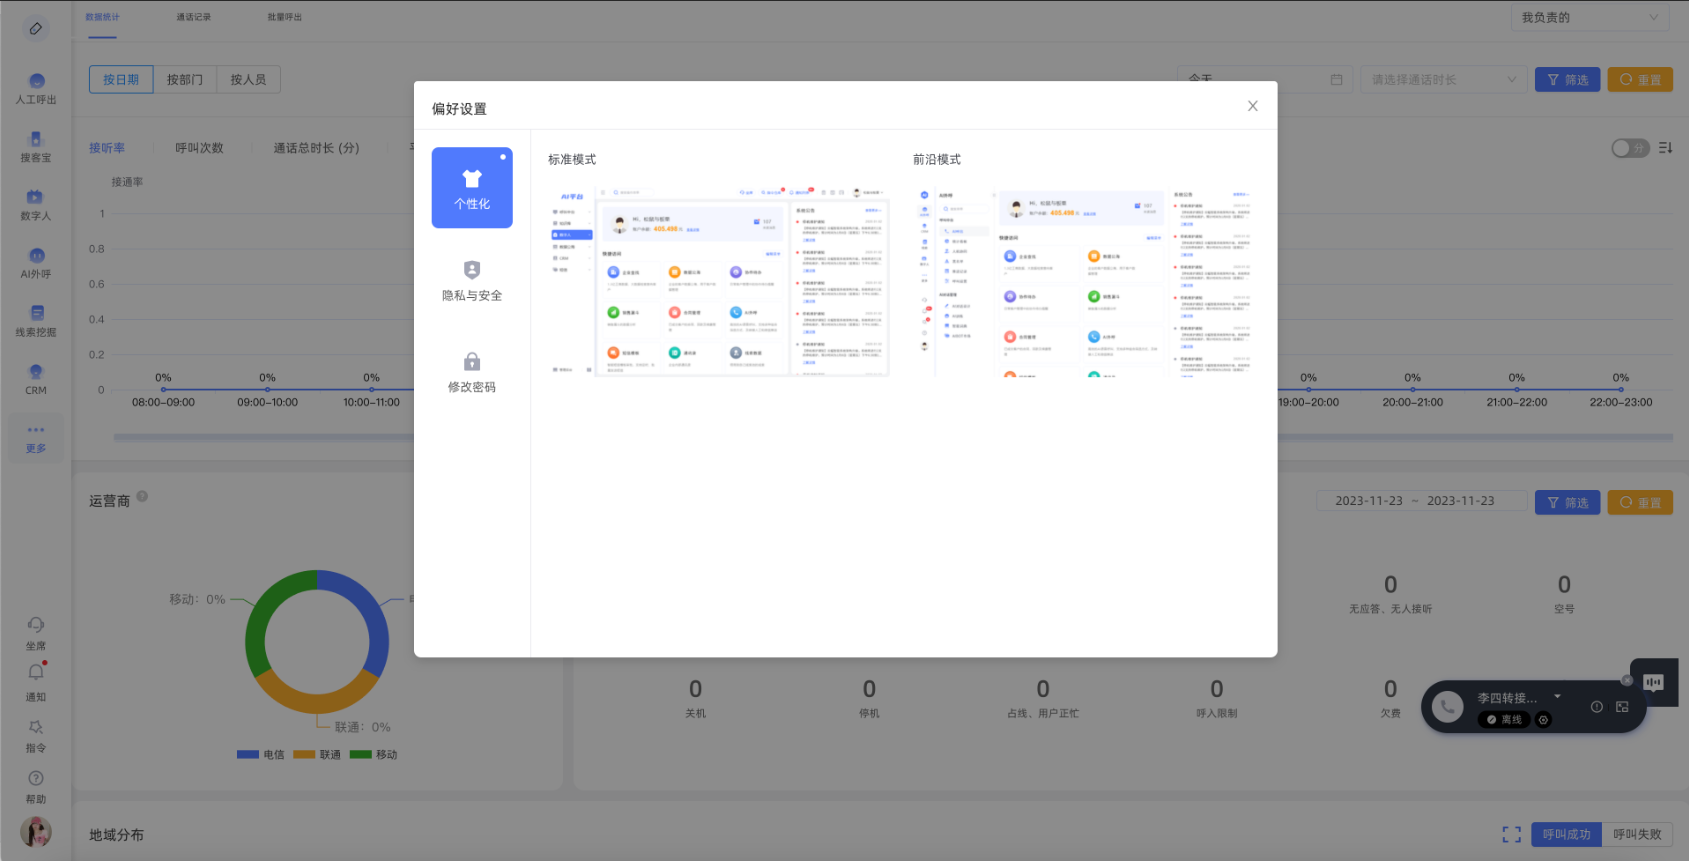This screenshot has height=861, width=1689.
Task: Click the 呼叫失败 button
Action: [x=1636, y=835]
